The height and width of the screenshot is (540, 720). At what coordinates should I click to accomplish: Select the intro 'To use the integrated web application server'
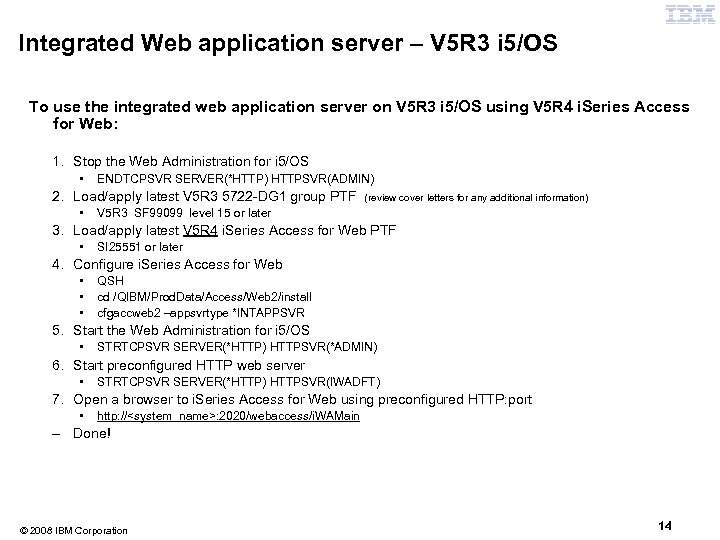coord(359,115)
